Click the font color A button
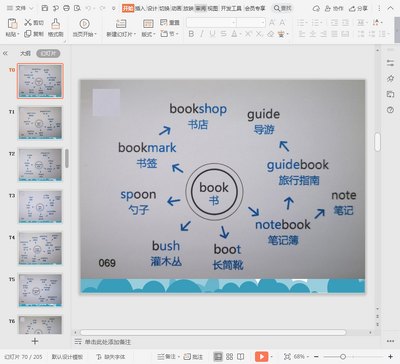 click(x=234, y=34)
